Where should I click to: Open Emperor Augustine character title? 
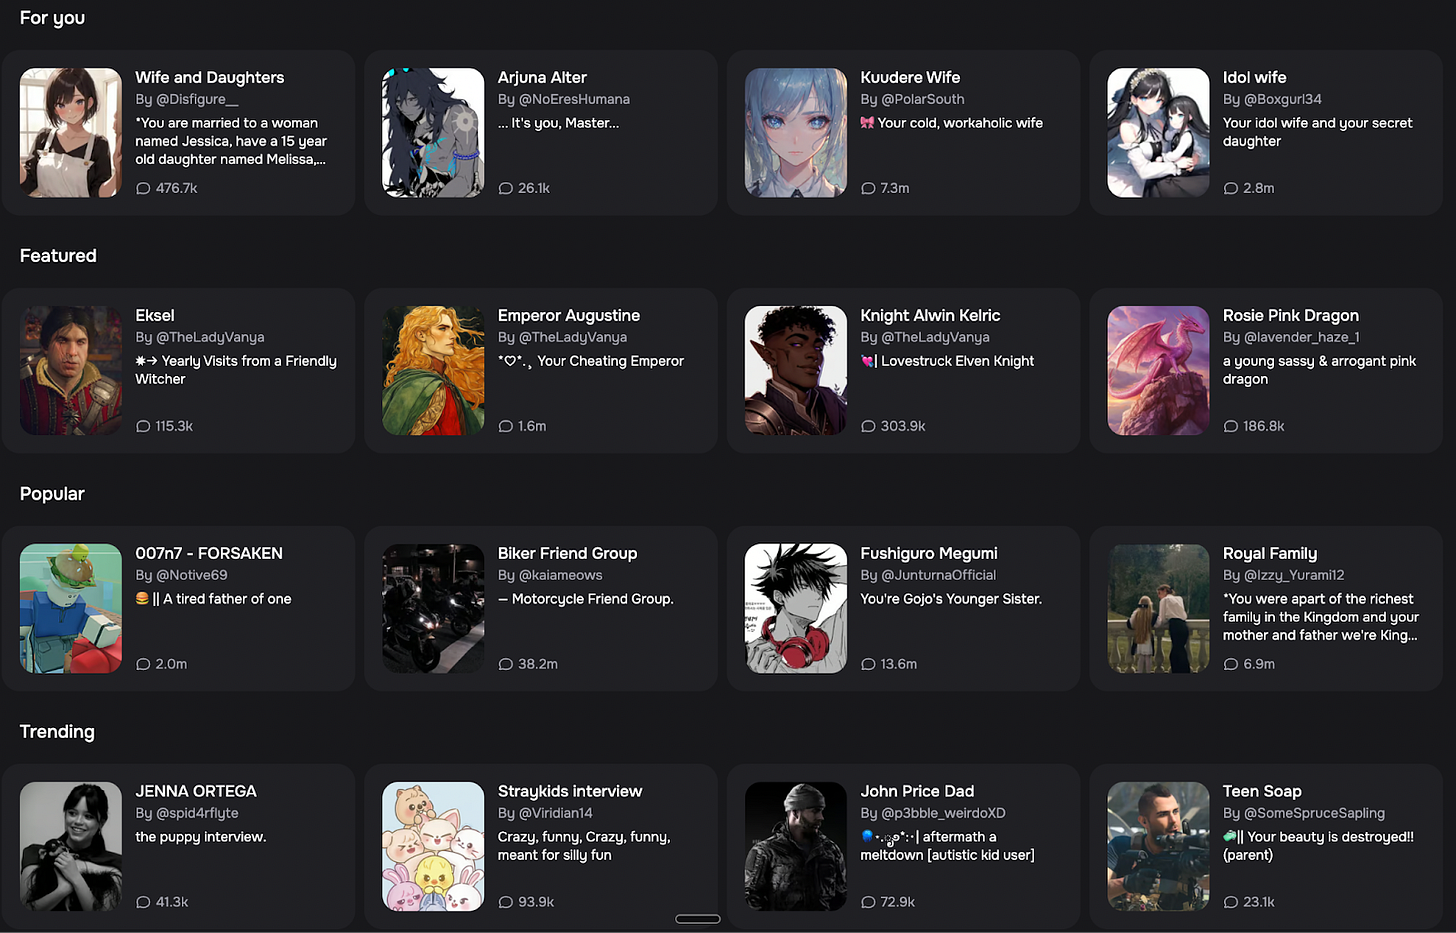point(569,315)
